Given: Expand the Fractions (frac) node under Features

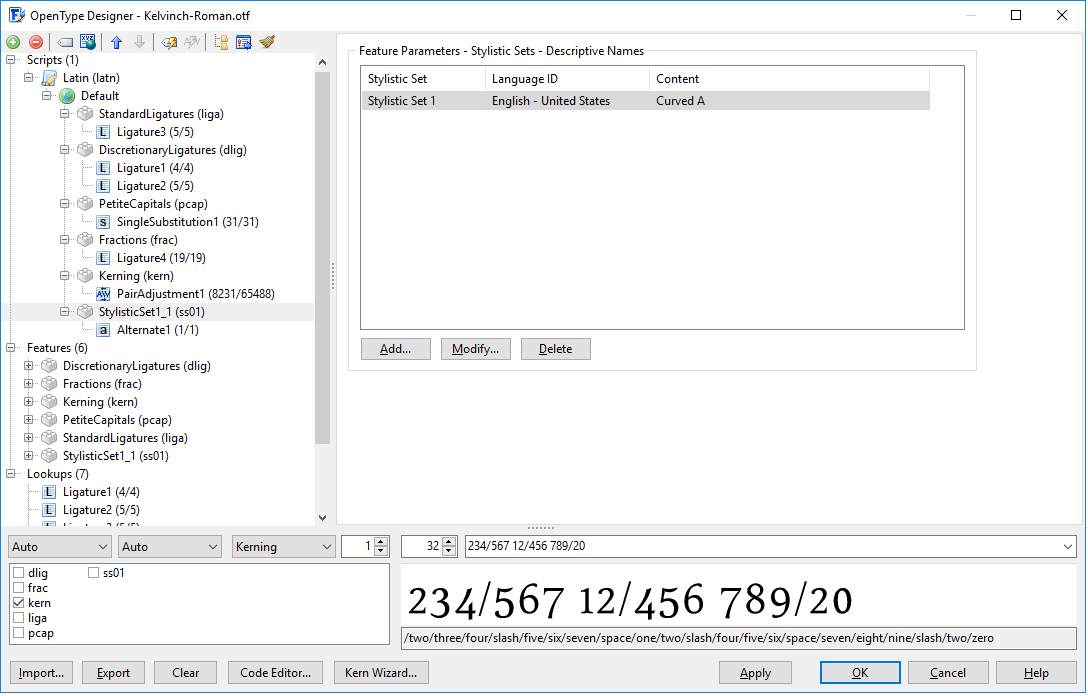Looking at the screenshot, I should (x=29, y=384).
